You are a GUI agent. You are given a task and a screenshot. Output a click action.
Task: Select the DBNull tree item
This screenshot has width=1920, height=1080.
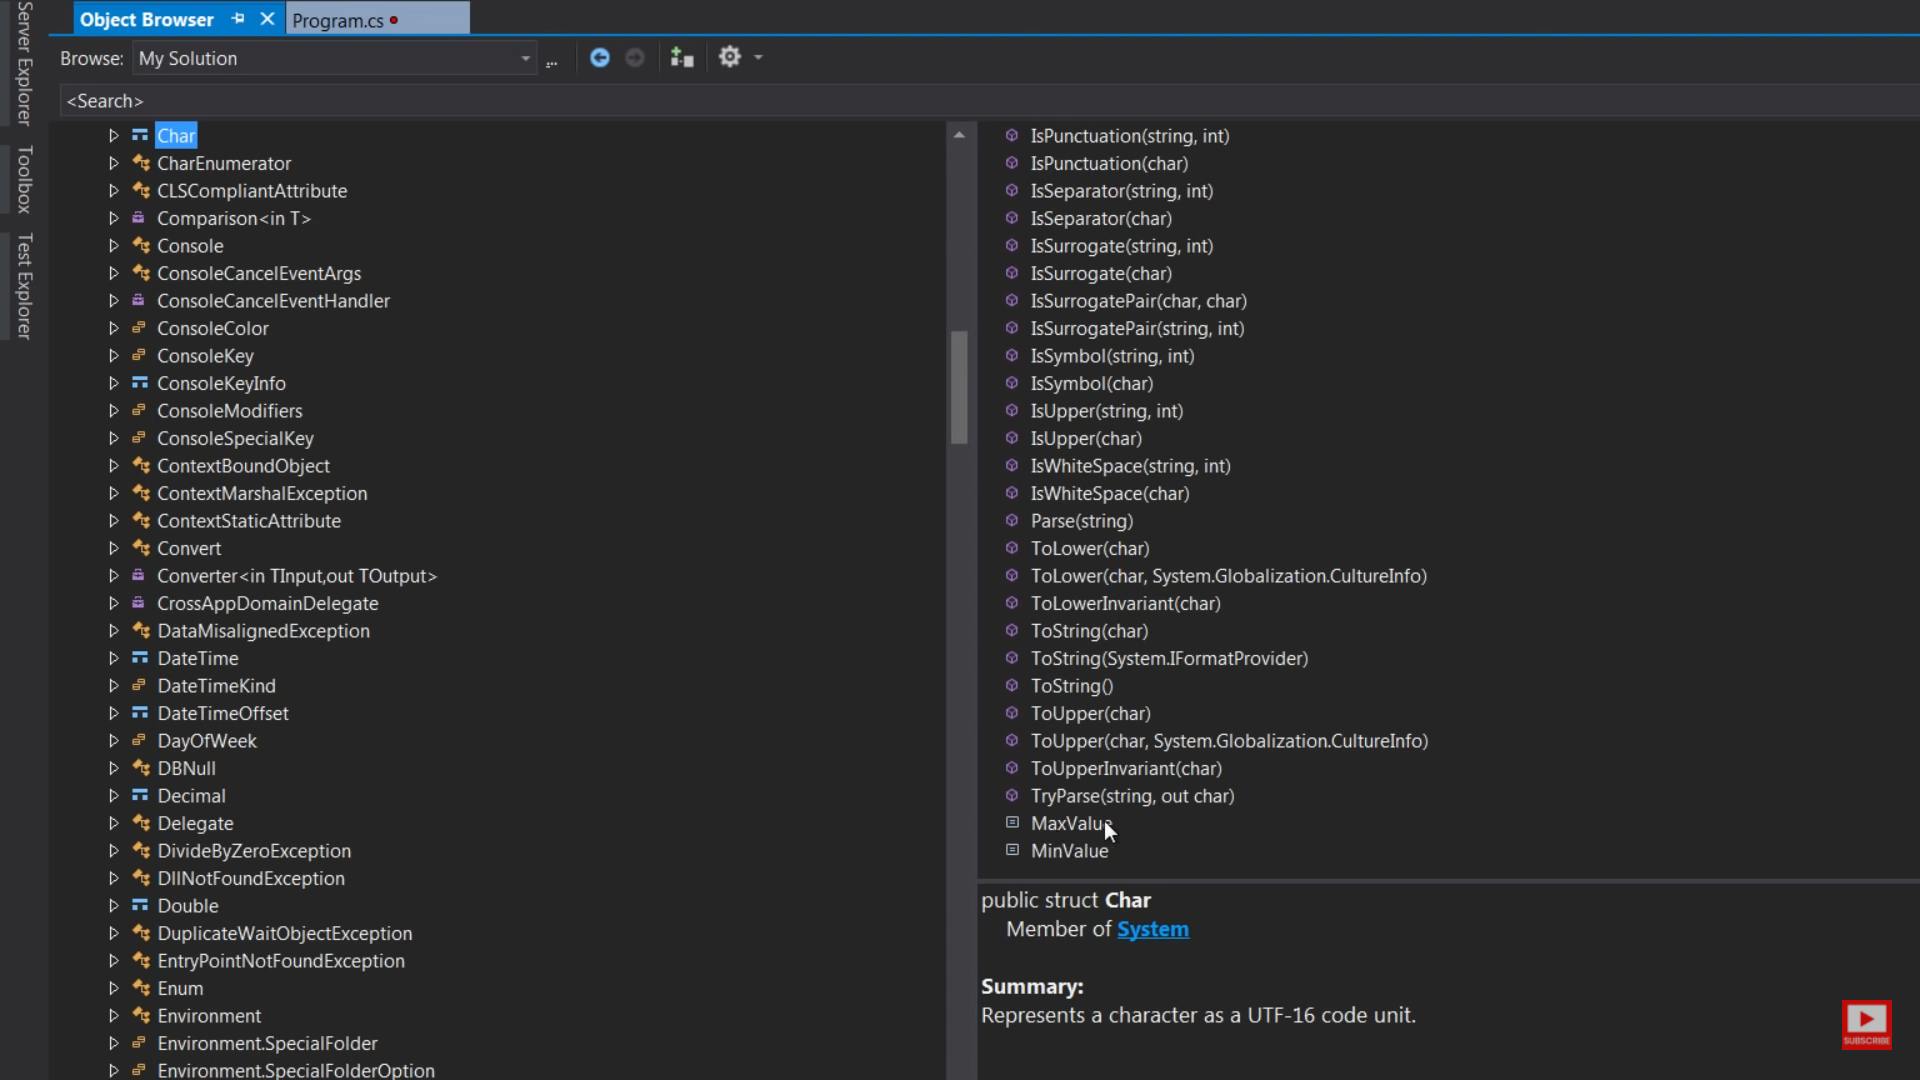(186, 768)
